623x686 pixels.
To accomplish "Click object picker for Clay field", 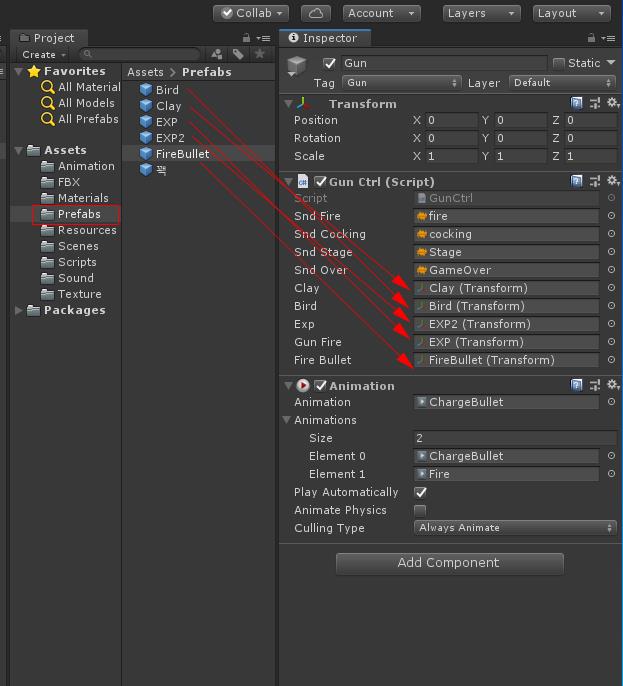I will coord(611,287).
